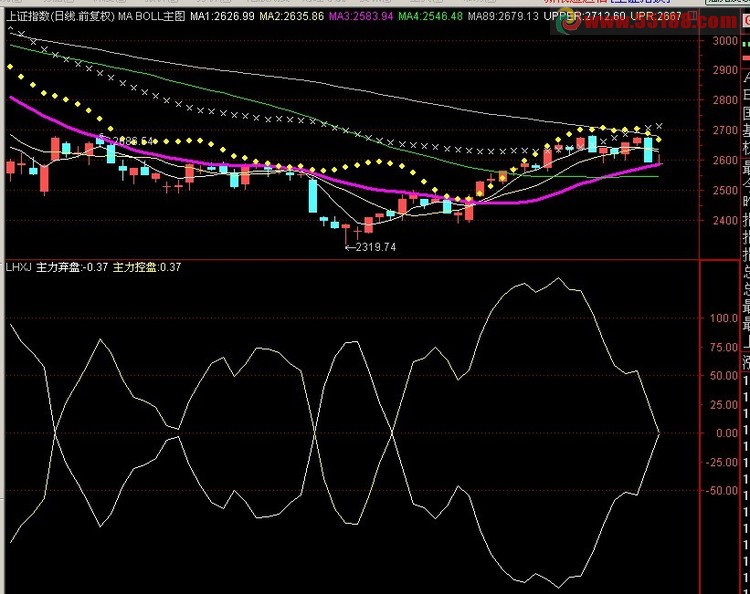Click the 2700 price axis label

coord(725,130)
